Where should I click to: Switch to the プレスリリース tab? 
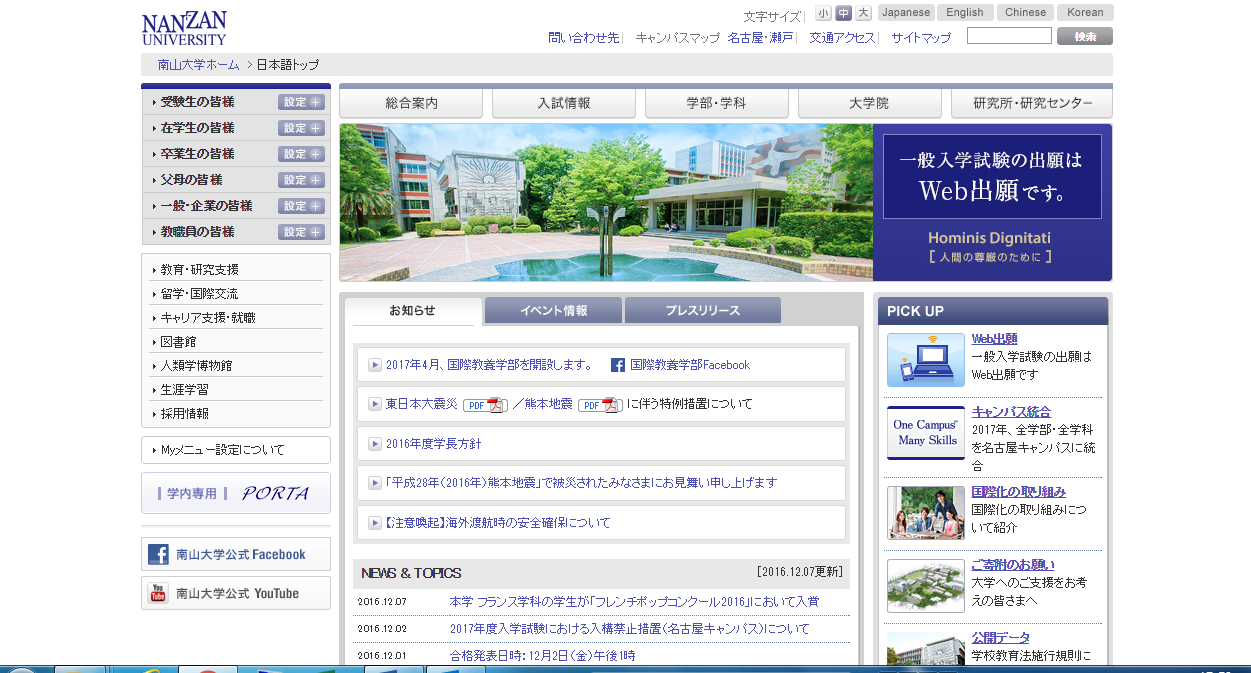click(x=703, y=311)
